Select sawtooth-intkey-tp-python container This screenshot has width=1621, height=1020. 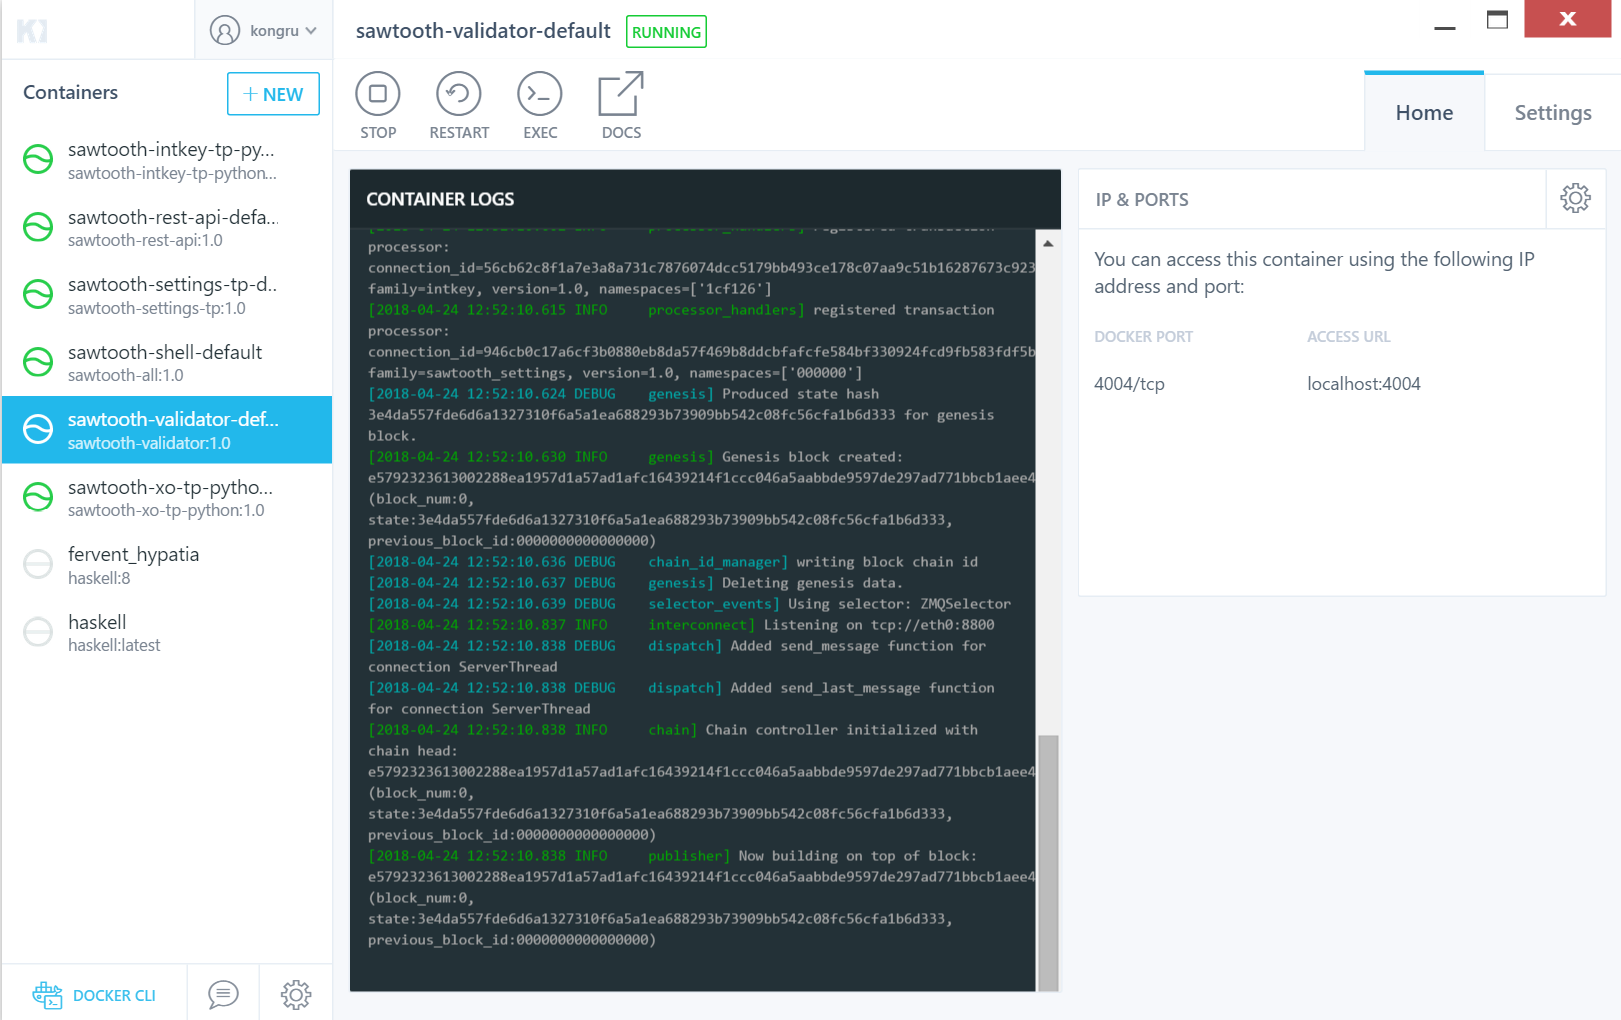click(x=167, y=160)
